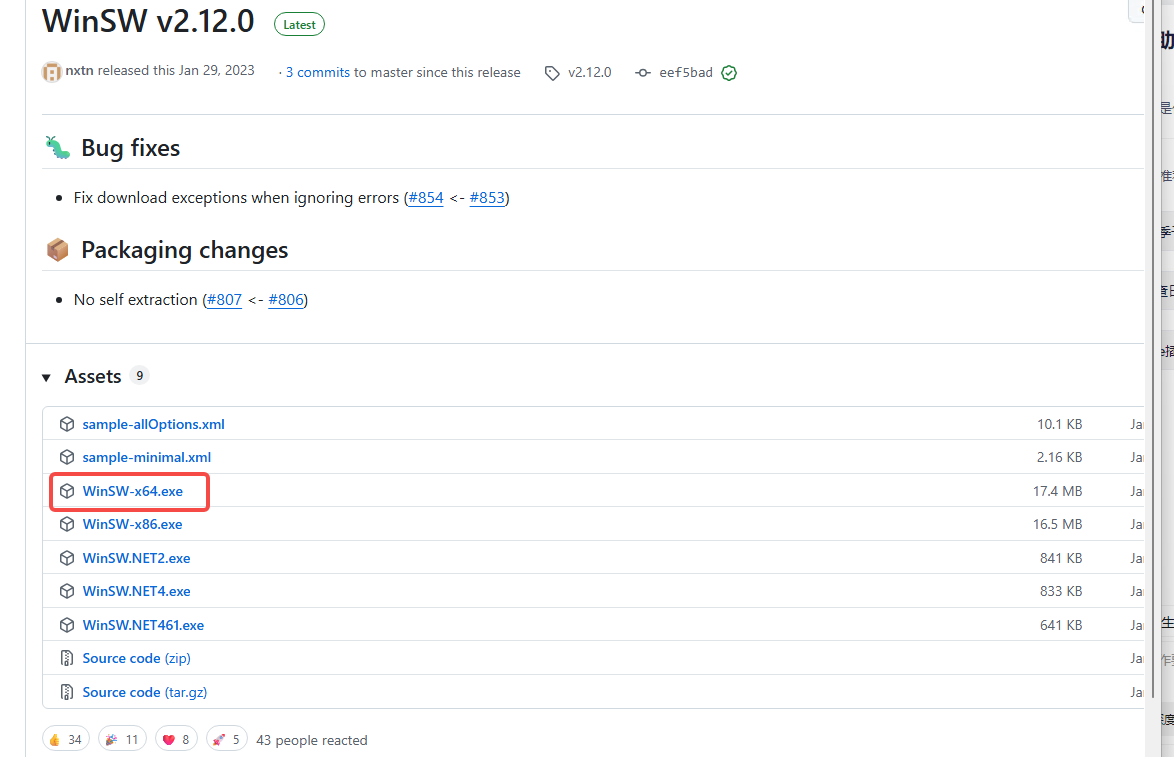Click package icon beside WinSW.NET461.exe

tap(67, 624)
